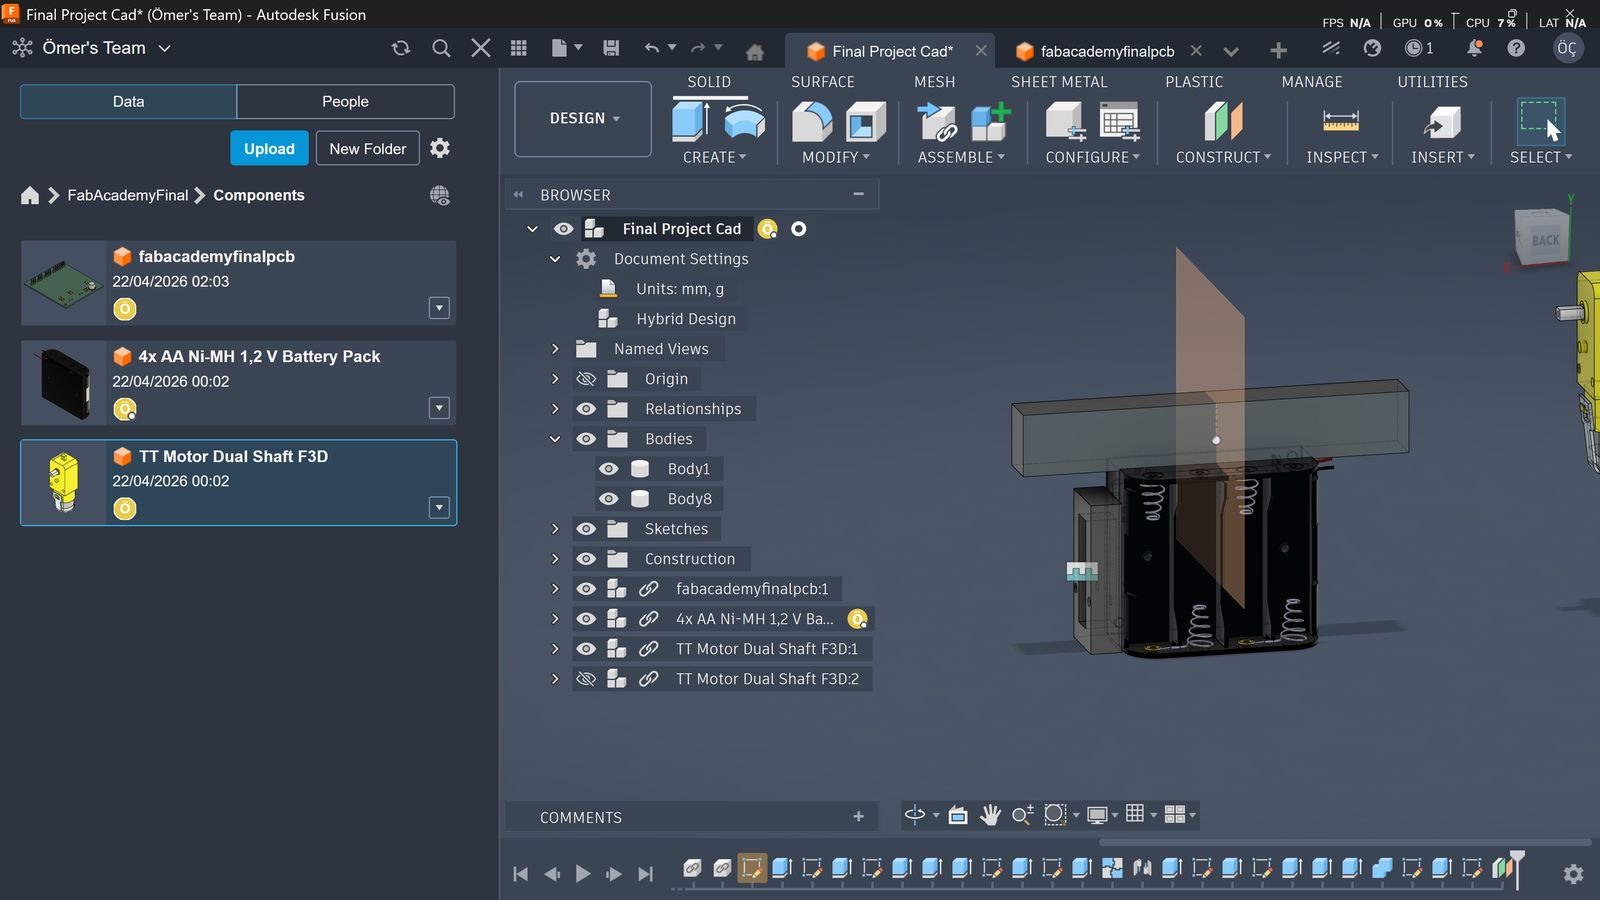Open the Change Parameters table icon
The width and height of the screenshot is (1600, 900).
click(1119, 122)
